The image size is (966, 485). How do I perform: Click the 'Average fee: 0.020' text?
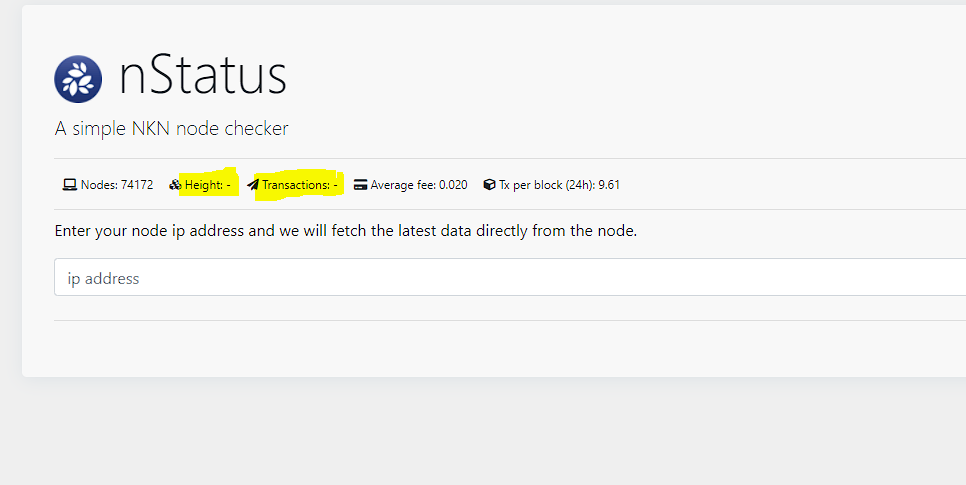point(419,185)
